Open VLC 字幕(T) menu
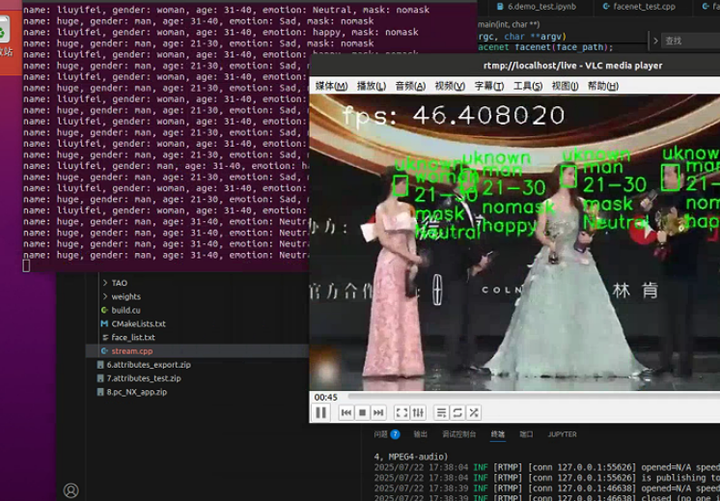Image resolution: width=720 pixels, height=501 pixels. [489, 86]
